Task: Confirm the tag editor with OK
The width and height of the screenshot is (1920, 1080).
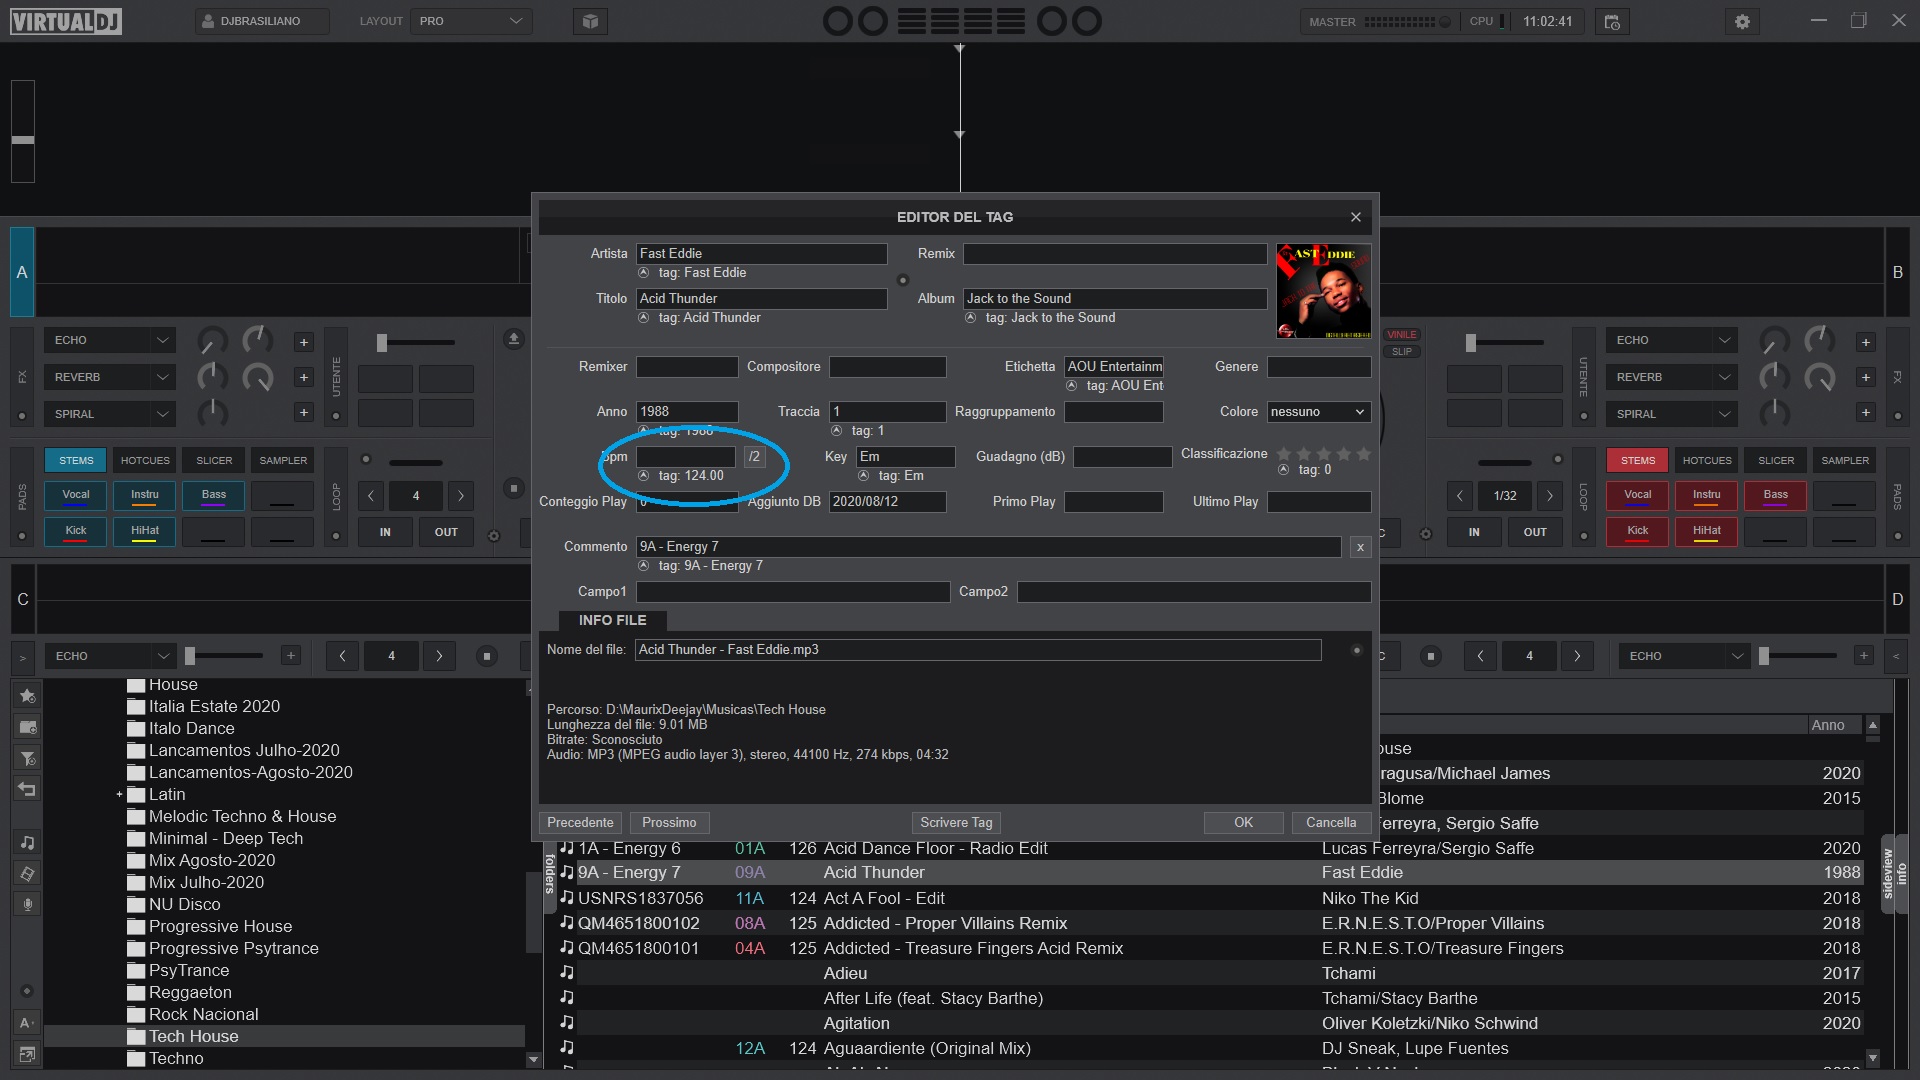Action: point(1243,823)
